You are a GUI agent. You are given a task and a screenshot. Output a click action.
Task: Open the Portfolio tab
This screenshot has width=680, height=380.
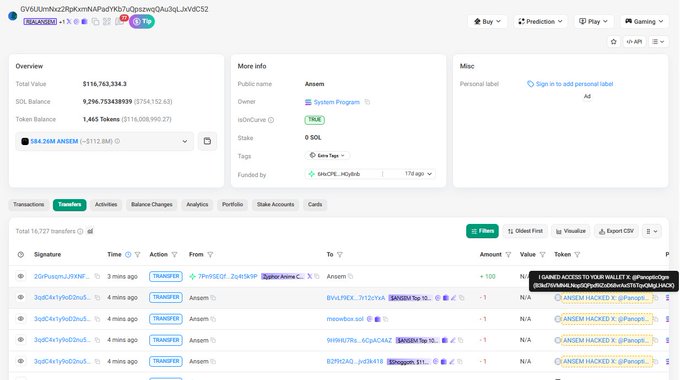click(232, 205)
